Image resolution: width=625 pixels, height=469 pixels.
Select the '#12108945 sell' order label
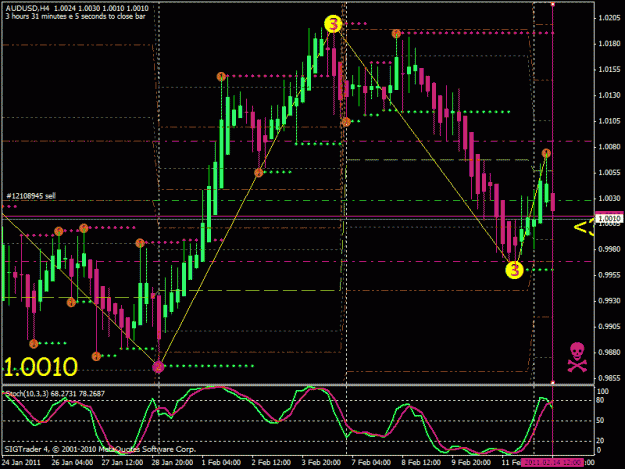coord(31,196)
